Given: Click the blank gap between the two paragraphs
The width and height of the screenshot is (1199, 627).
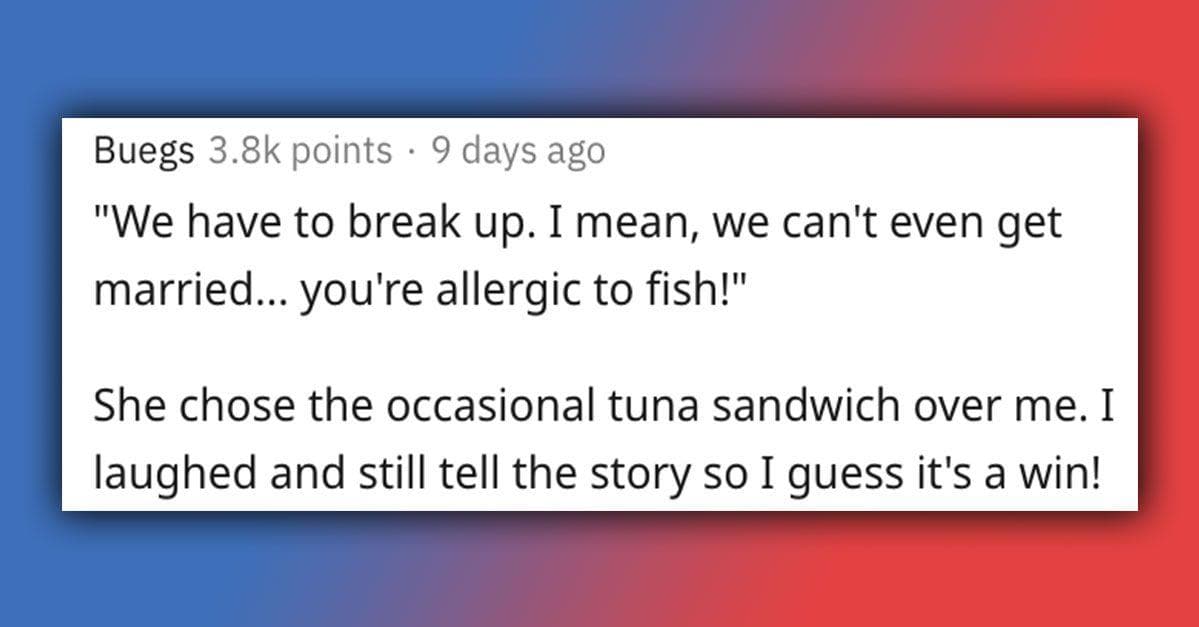Looking at the screenshot, I should [600, 352].
